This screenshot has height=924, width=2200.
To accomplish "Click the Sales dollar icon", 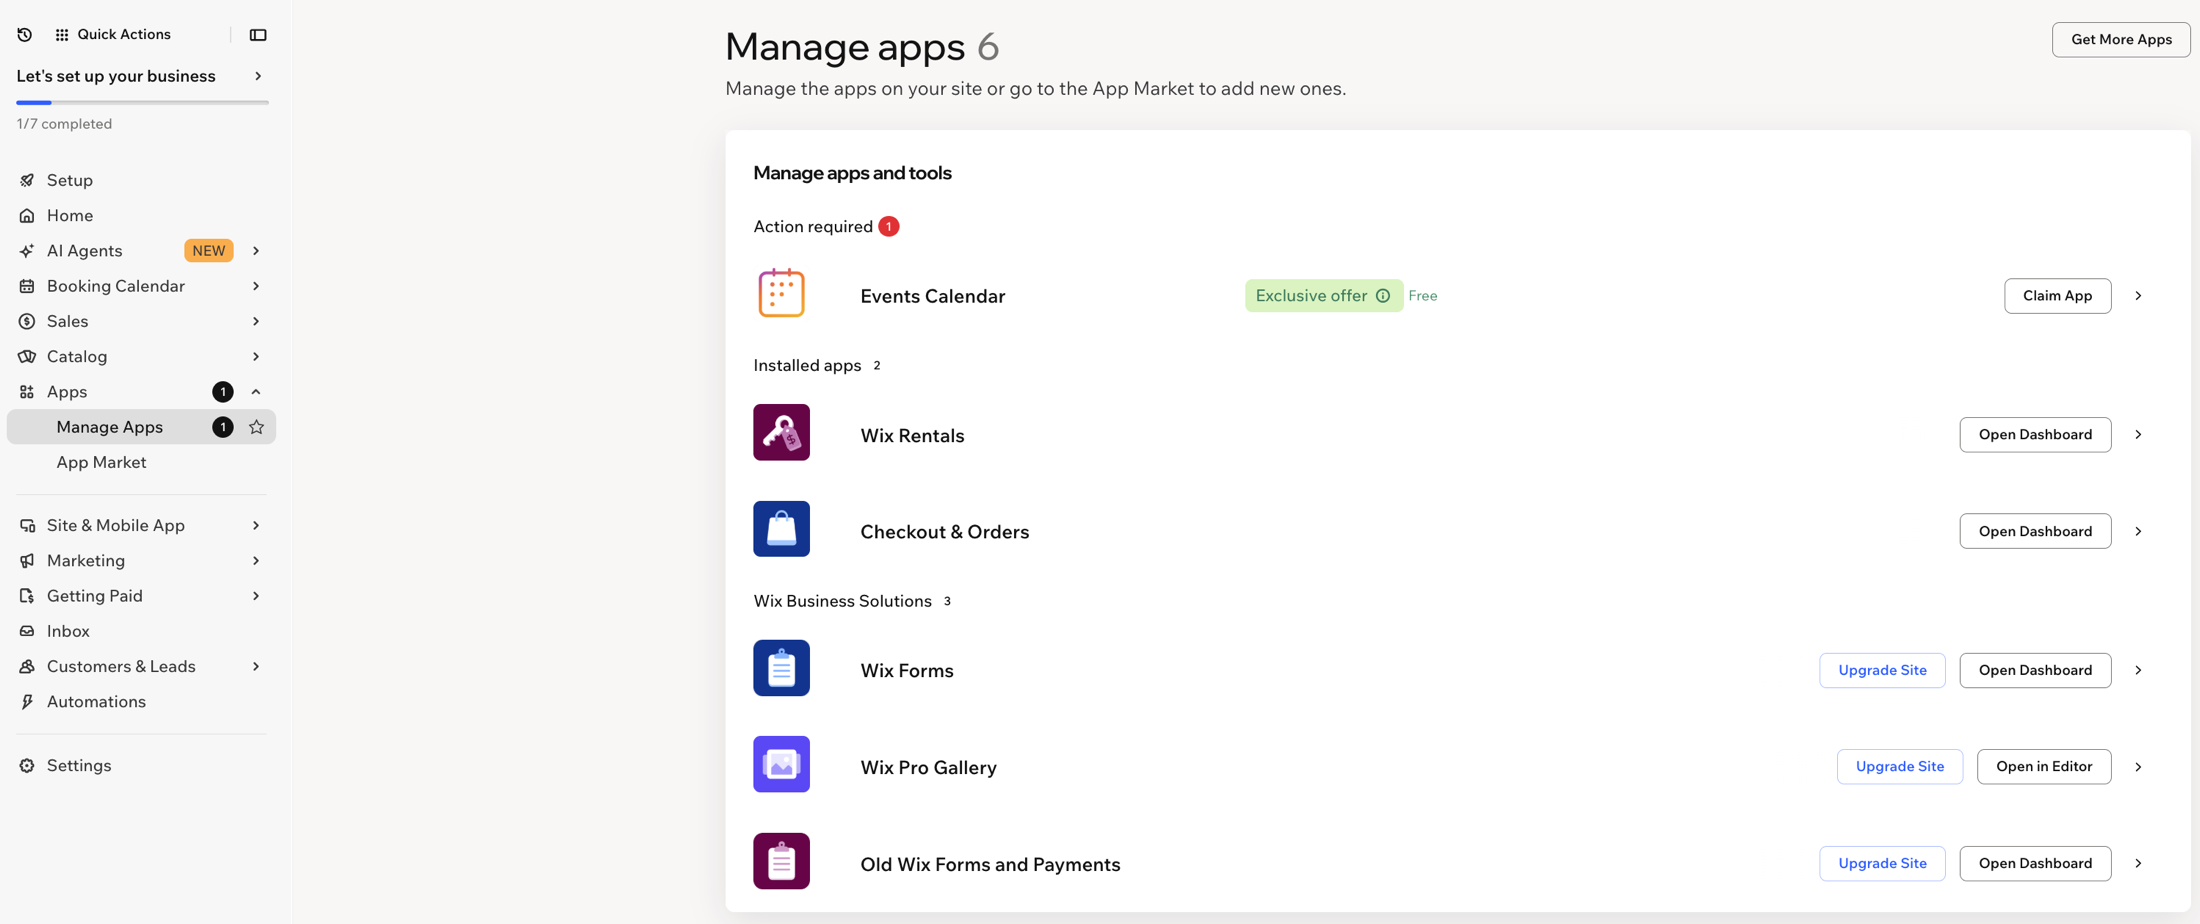I will 27,321.
